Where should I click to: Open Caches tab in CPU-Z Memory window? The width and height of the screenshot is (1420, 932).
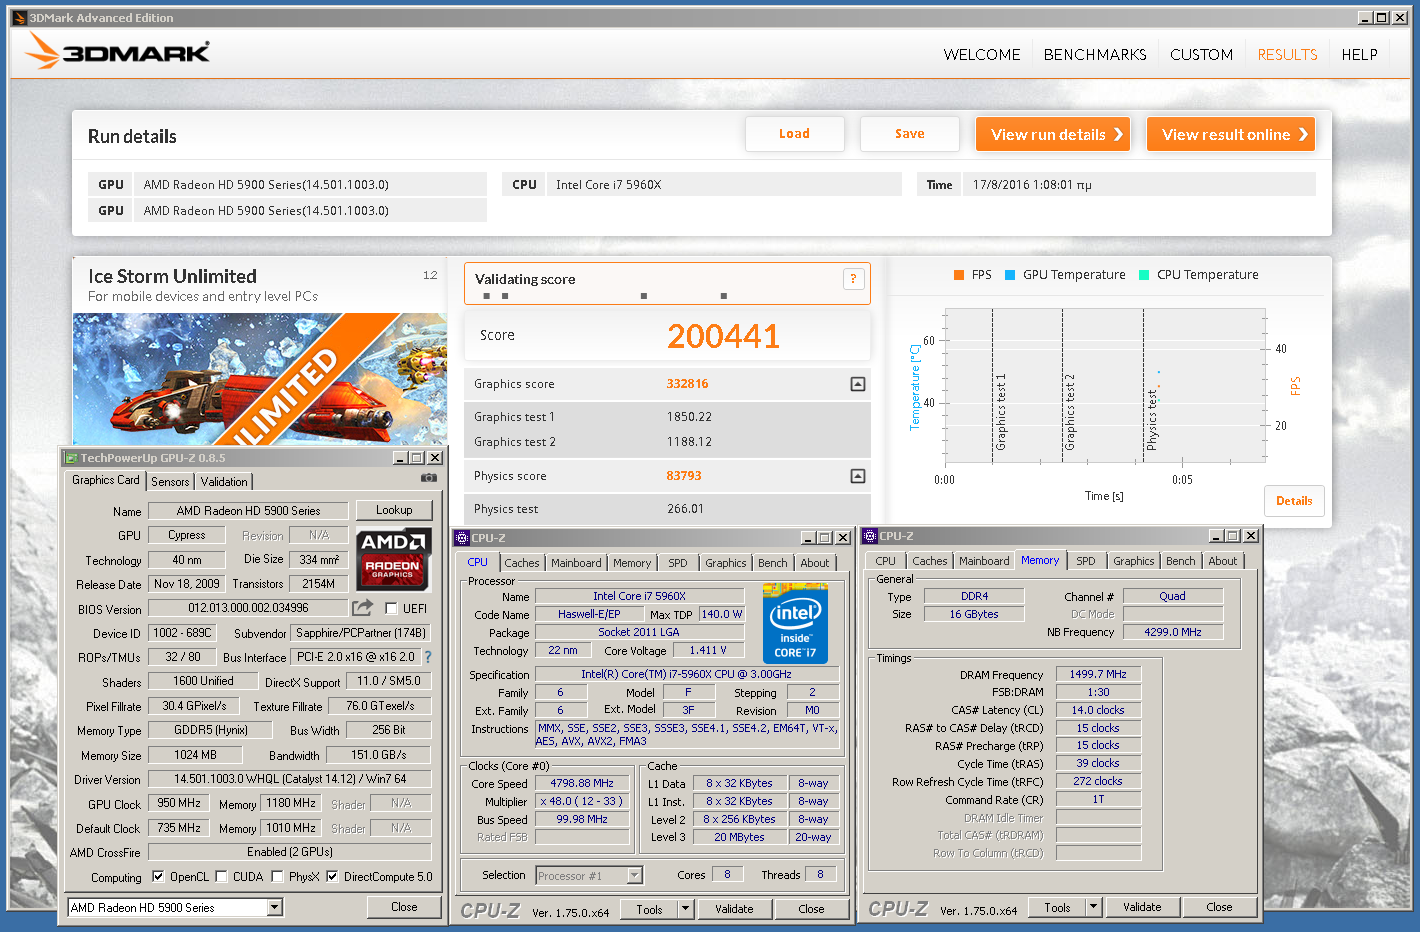[929, 561]
